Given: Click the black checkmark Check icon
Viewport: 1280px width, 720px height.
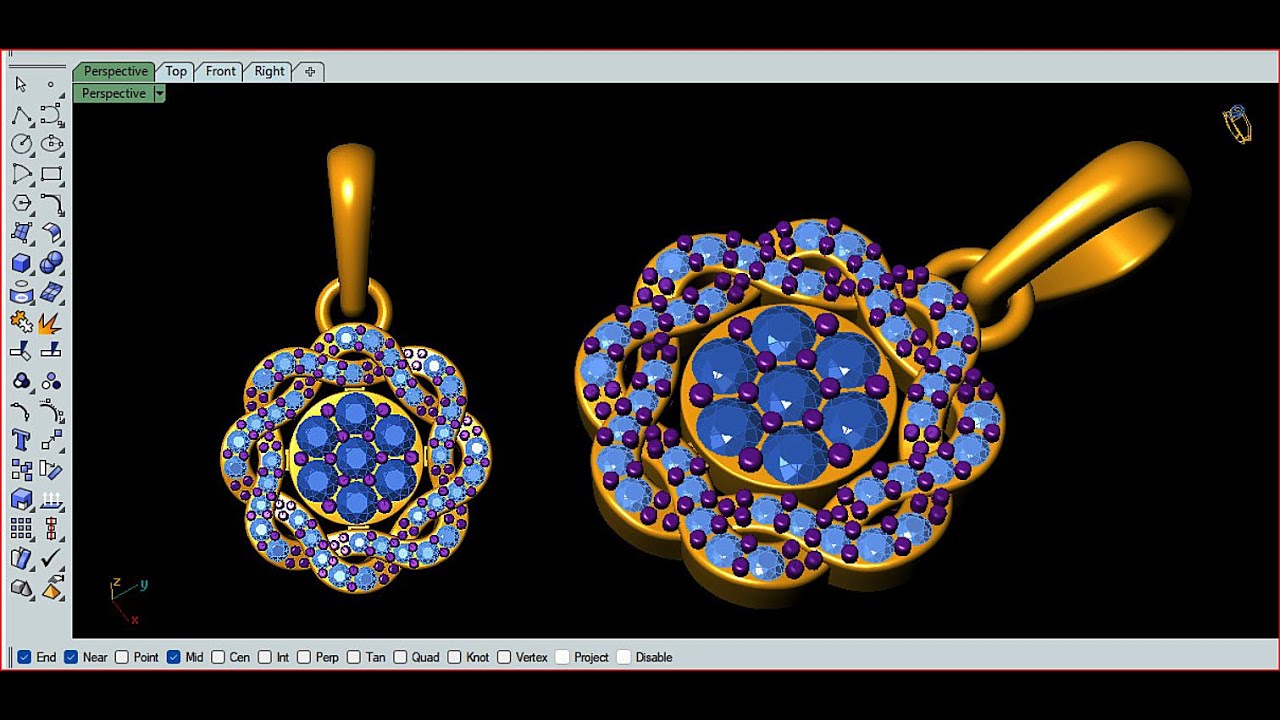Looking at the screenshot, I should pyautogui.click(x=51, y=558).
